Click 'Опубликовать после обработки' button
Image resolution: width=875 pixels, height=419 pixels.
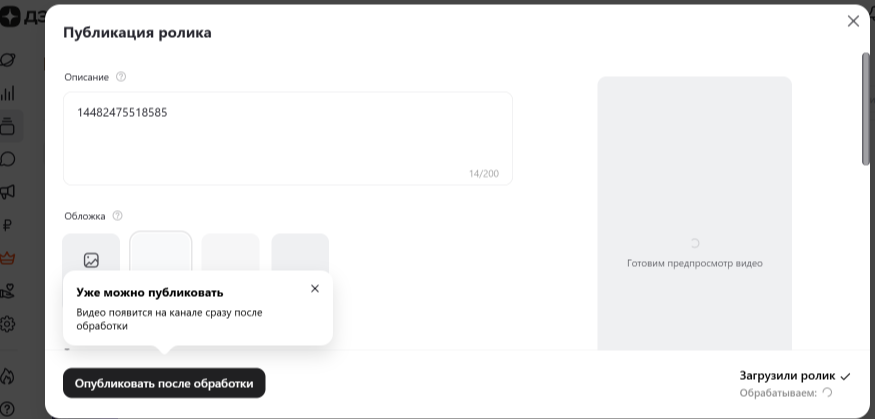pyautogui.click(x=164, y=383)
